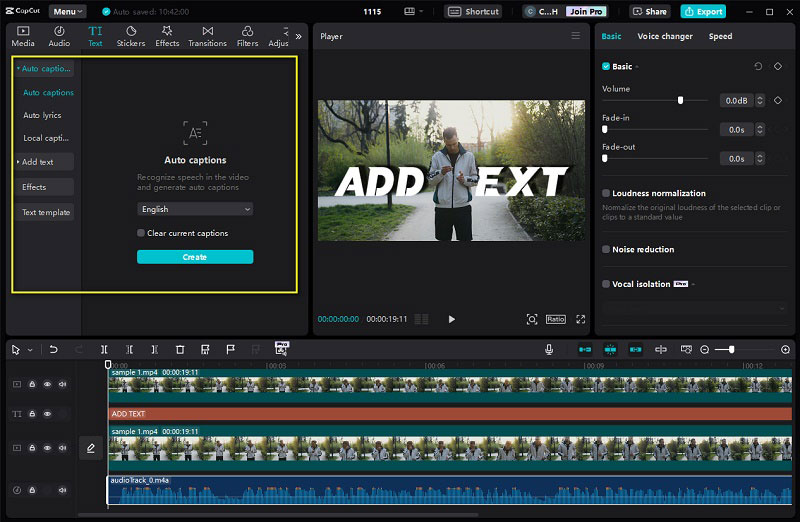
Task: Open the English language dropdown
Action: pyautogui.click(x=195, y=209)
